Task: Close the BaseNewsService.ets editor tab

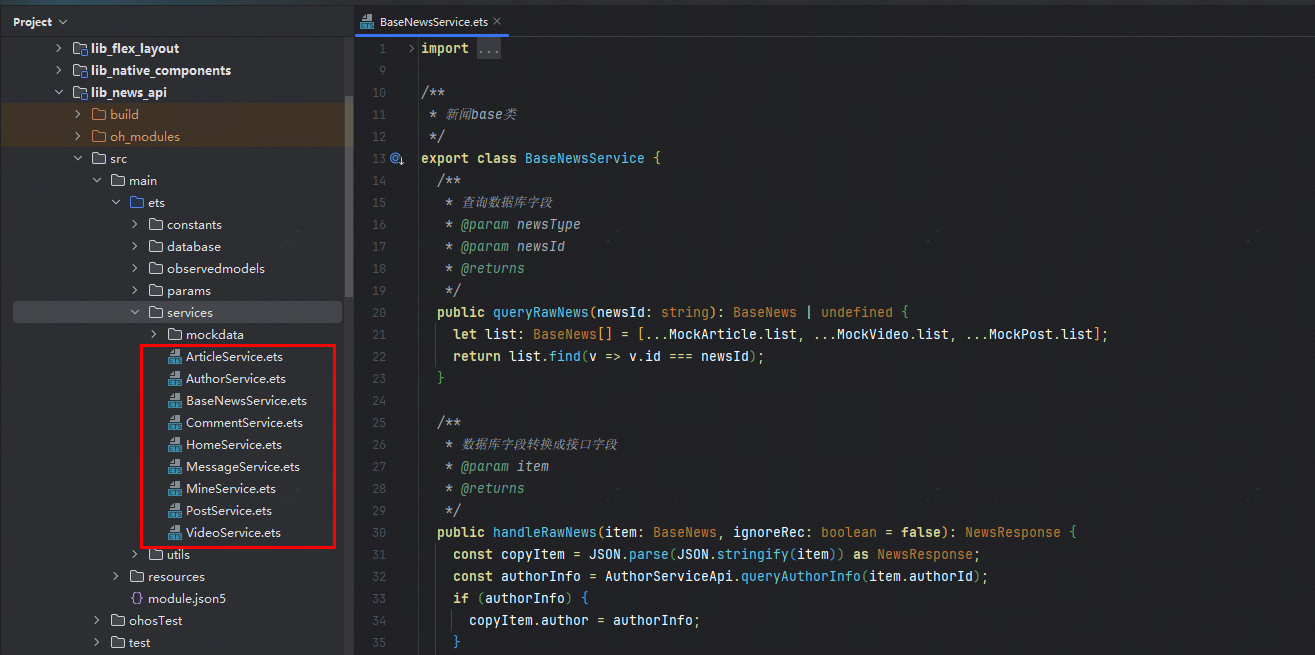Action: pyautogui.click(x=497, y=21)
